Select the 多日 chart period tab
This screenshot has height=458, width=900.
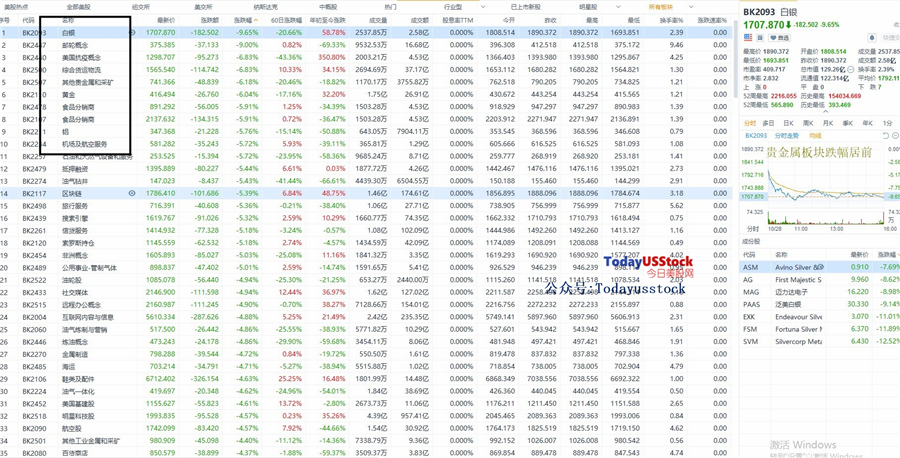(x=769, y=123)
